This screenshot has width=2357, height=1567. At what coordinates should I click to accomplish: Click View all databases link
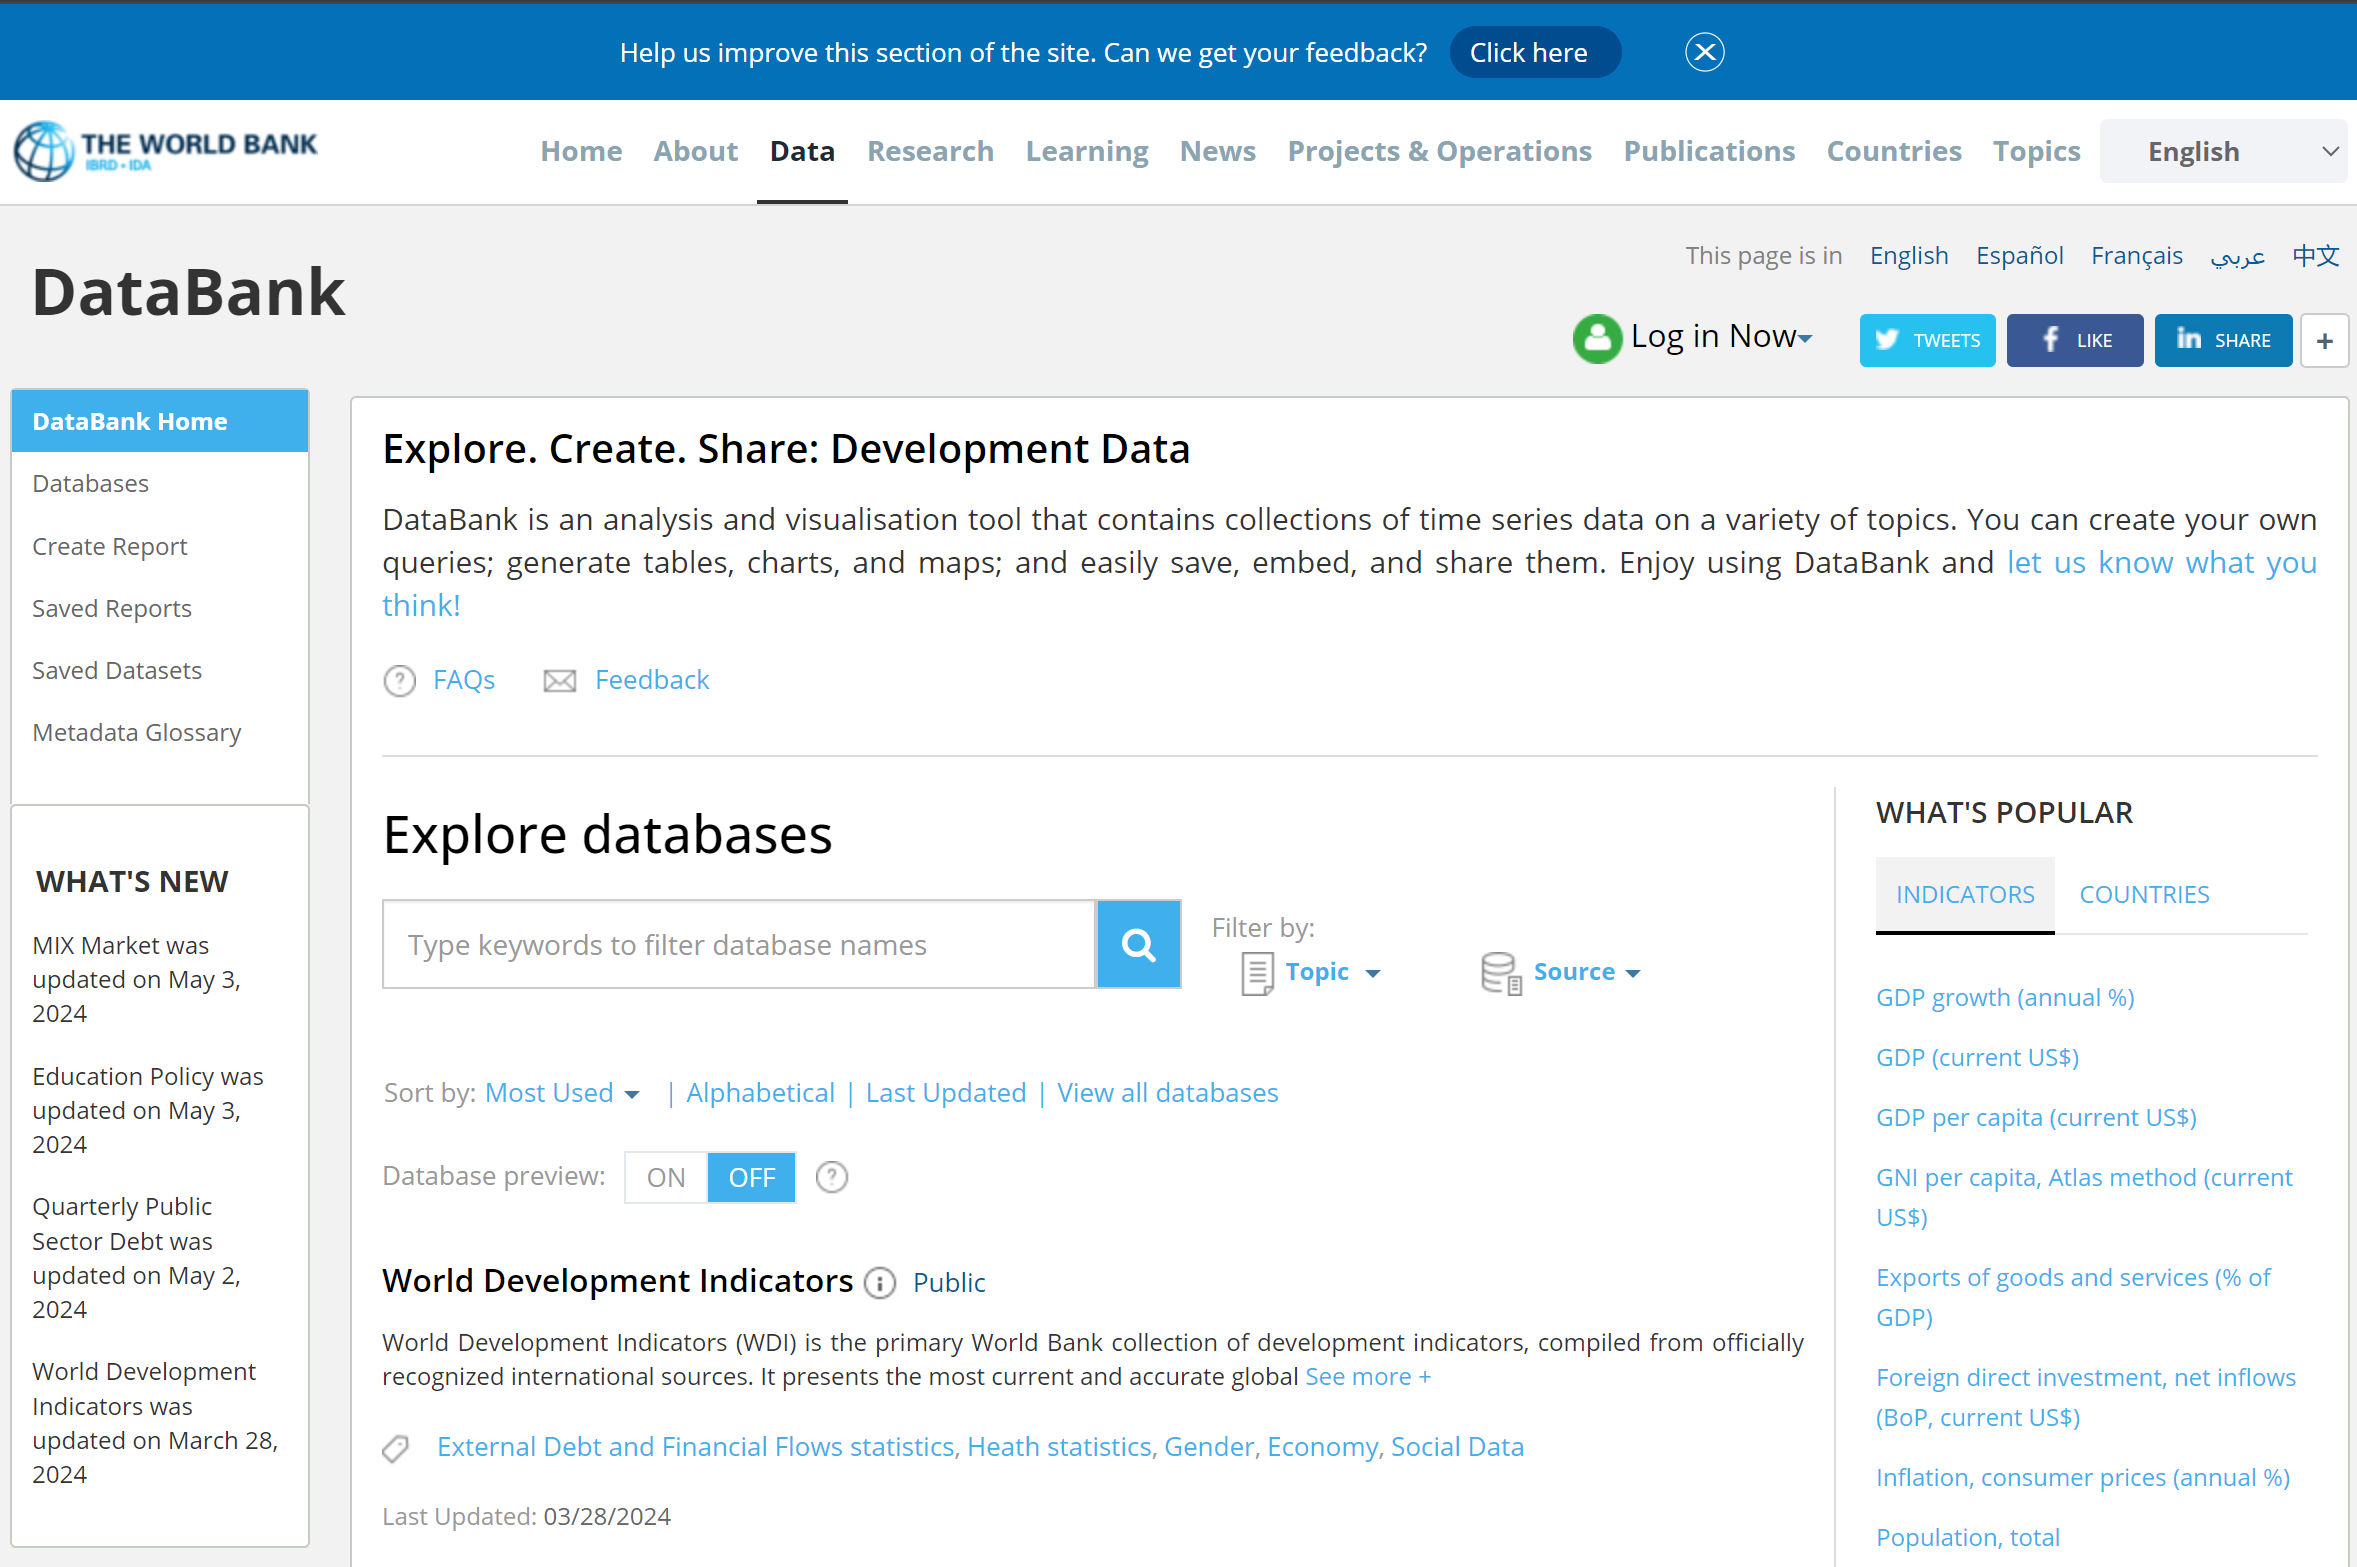(1167, 1093)
